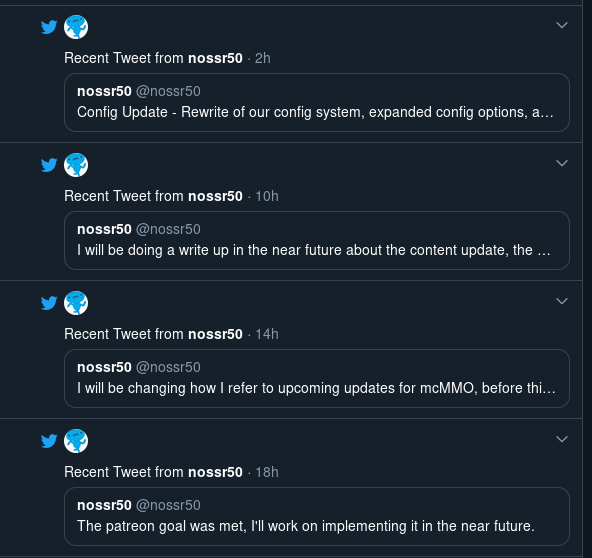This screenshot has height=558, width=592.
Task: Open nossr50 avatar in the 10h notification
Action: tap(76, 165)
